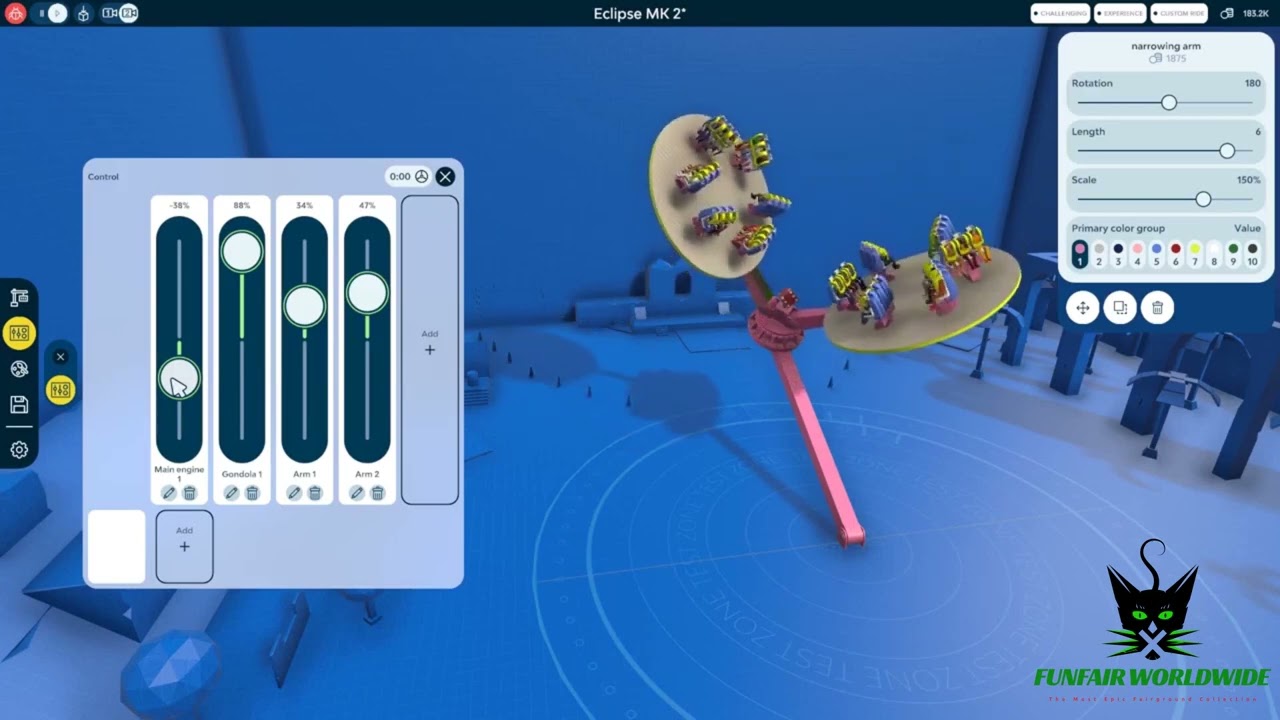Click the yellow control panel sub-icon

[x=60, y=390]
